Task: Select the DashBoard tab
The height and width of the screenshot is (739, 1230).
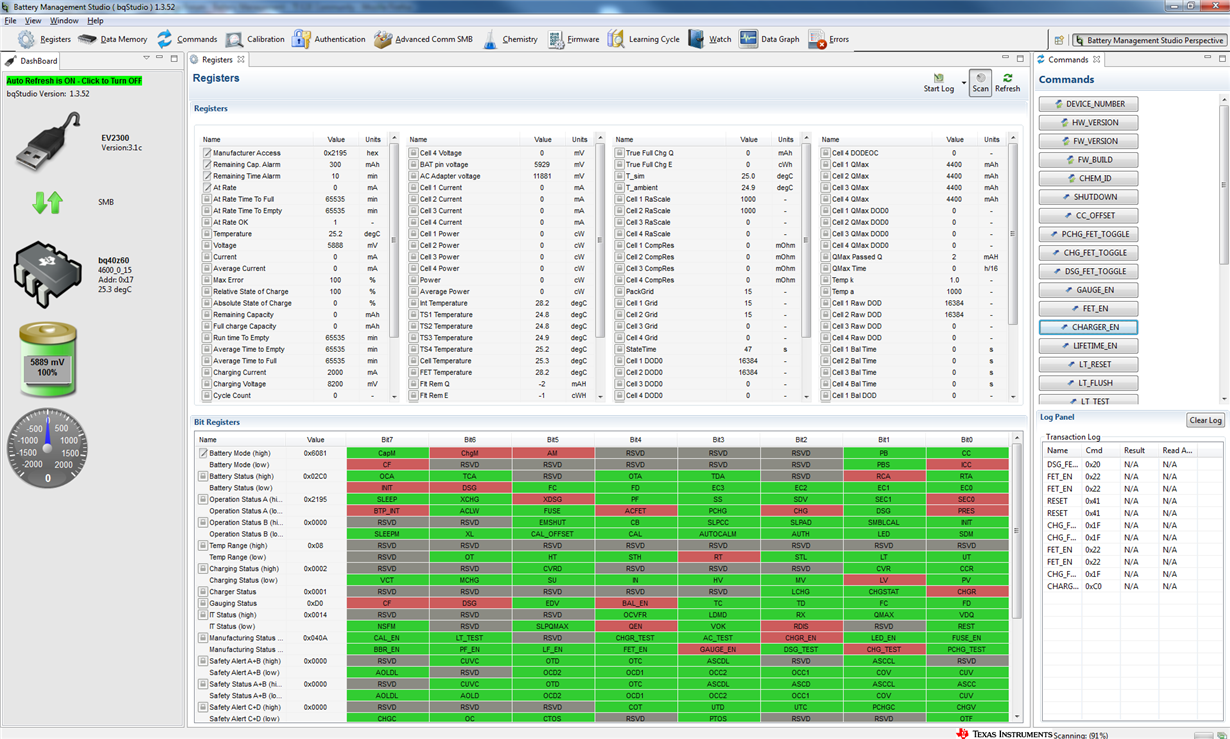Action: tap(32, 60)
